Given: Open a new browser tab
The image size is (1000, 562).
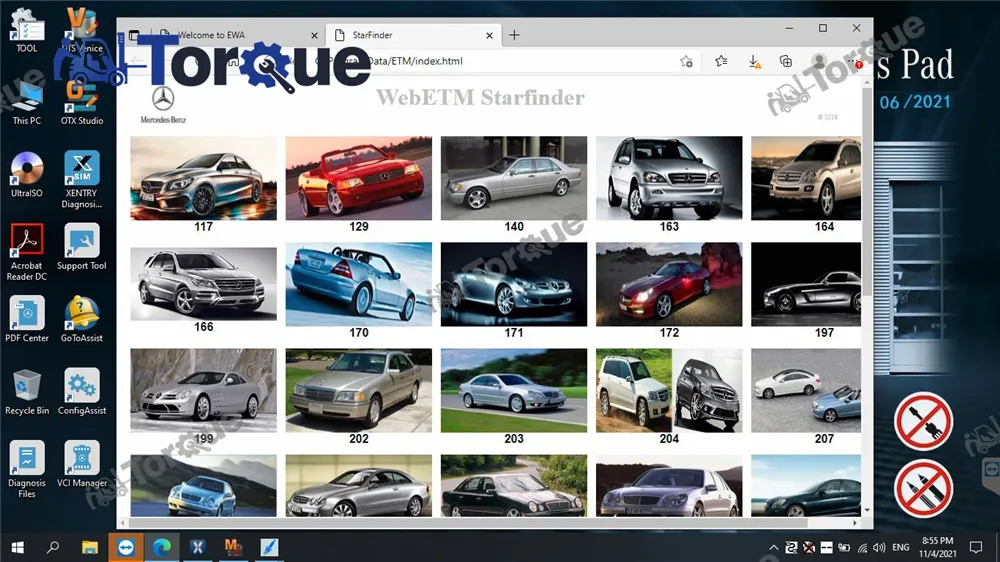Looking at the screenshot, I should 514,35.
